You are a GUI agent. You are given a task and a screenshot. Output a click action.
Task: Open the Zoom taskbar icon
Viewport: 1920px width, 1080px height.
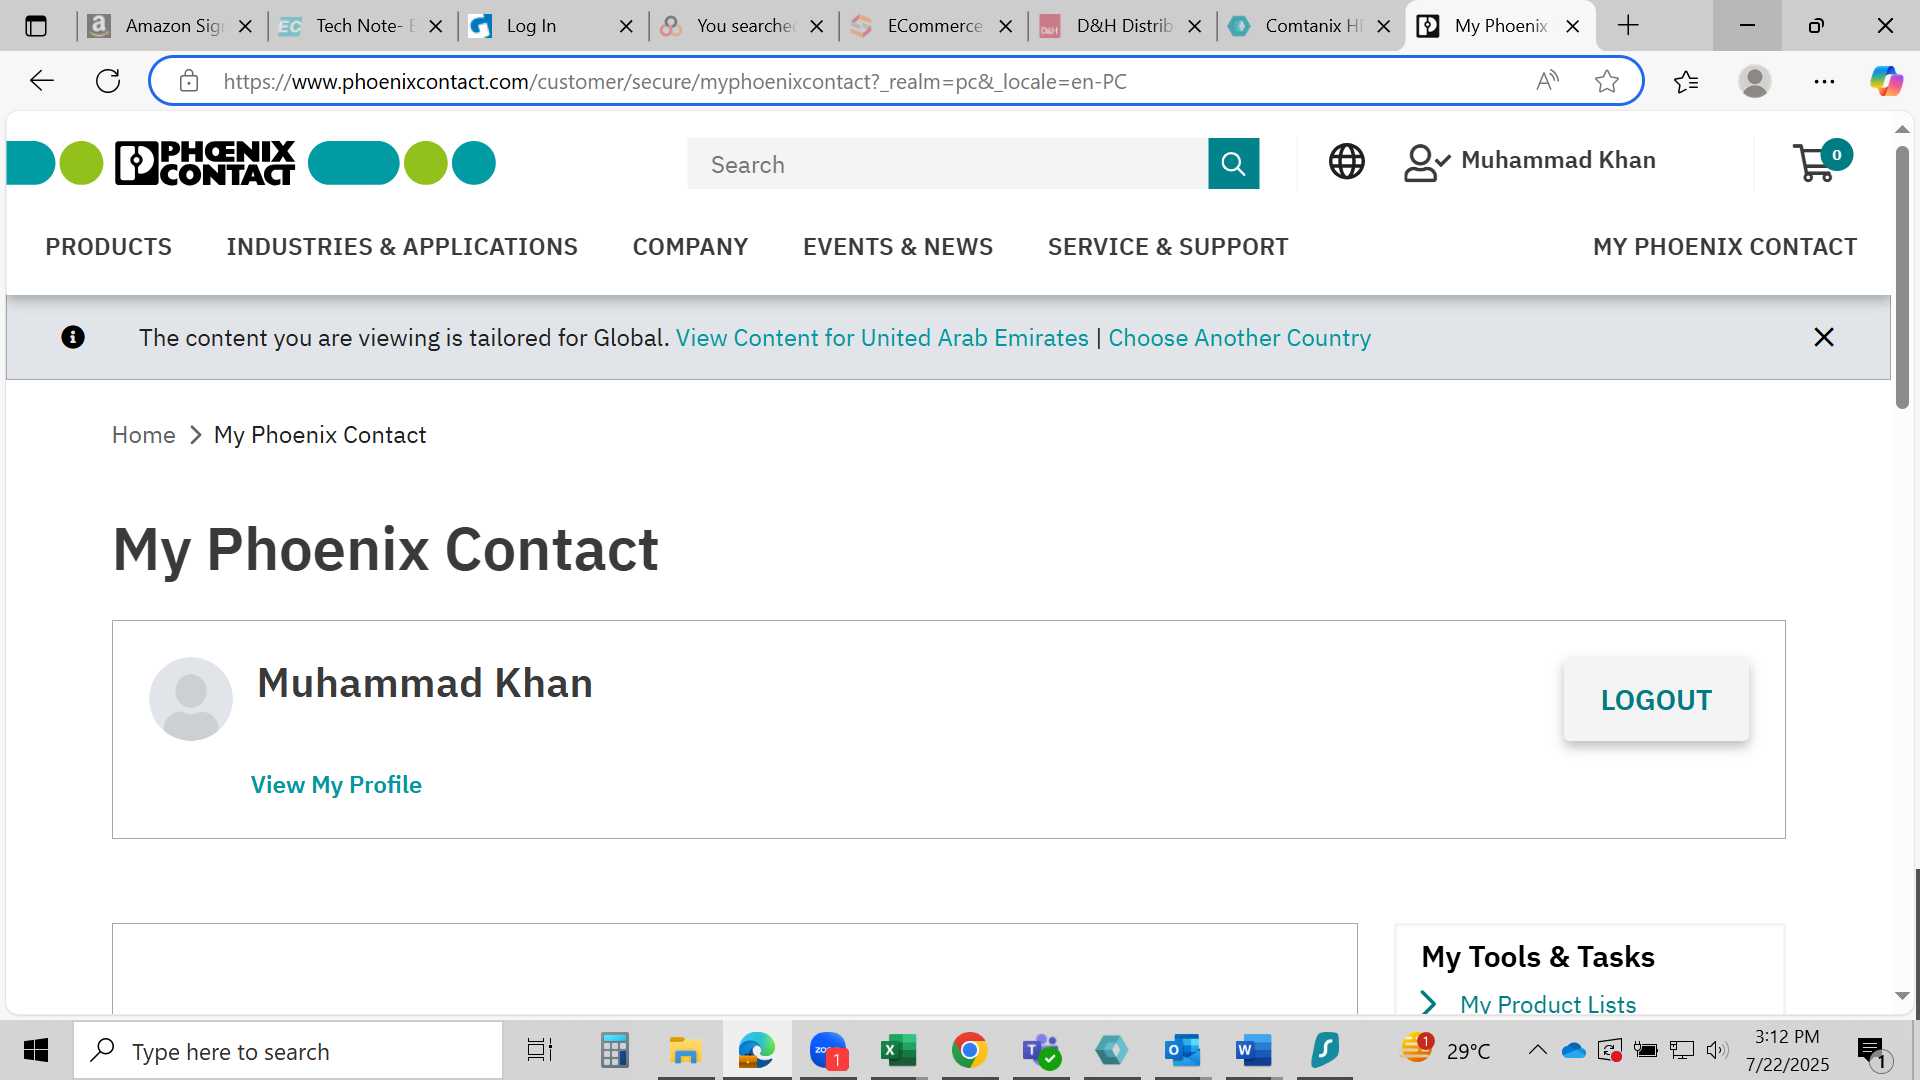point(828,1050)
